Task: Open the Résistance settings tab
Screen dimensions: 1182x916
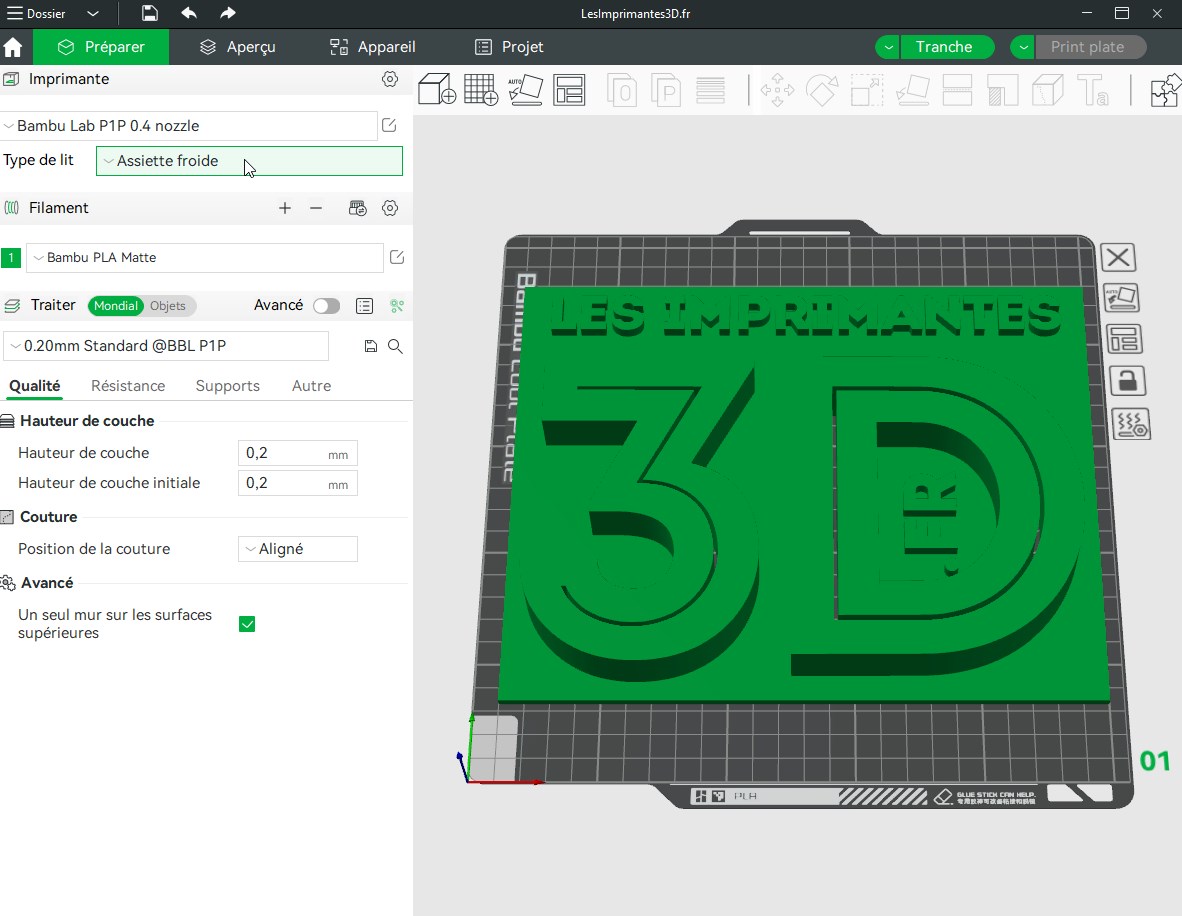Action: [128, 386]
